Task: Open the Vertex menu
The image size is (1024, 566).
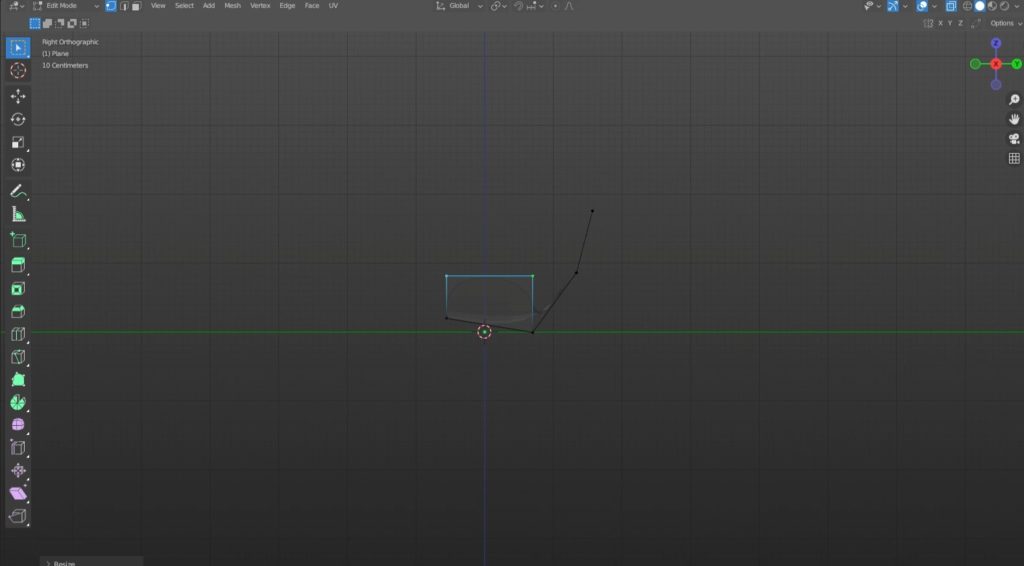Action: click(260, 6)
